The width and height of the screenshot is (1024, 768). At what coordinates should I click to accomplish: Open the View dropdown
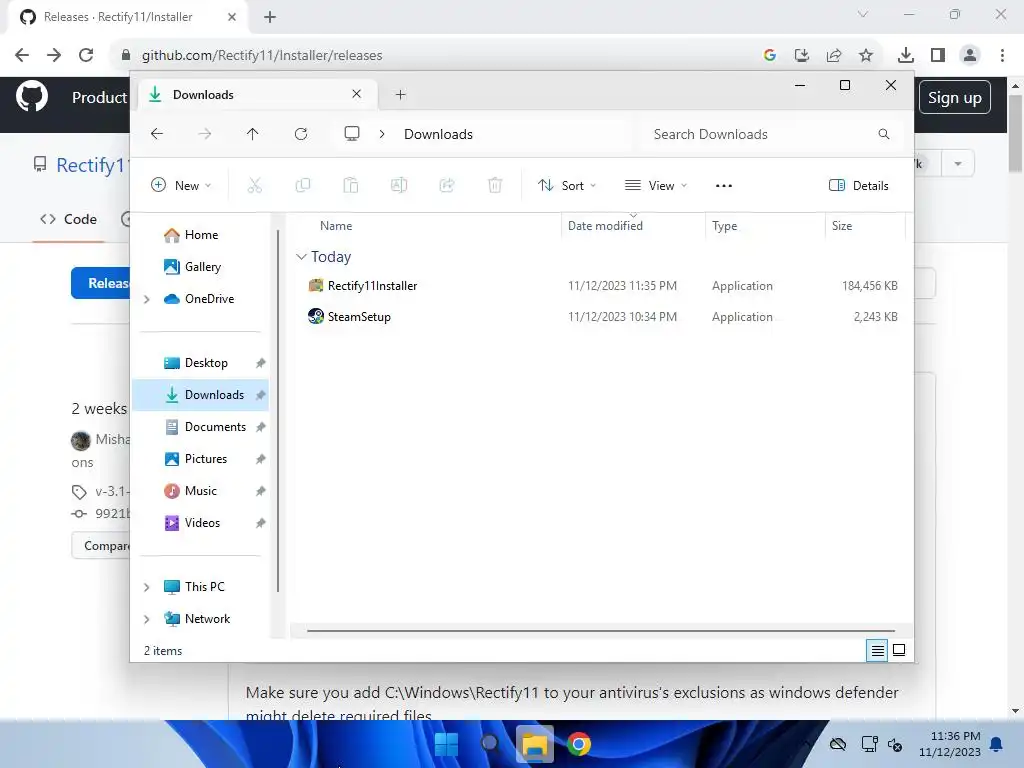pos(656,185)
